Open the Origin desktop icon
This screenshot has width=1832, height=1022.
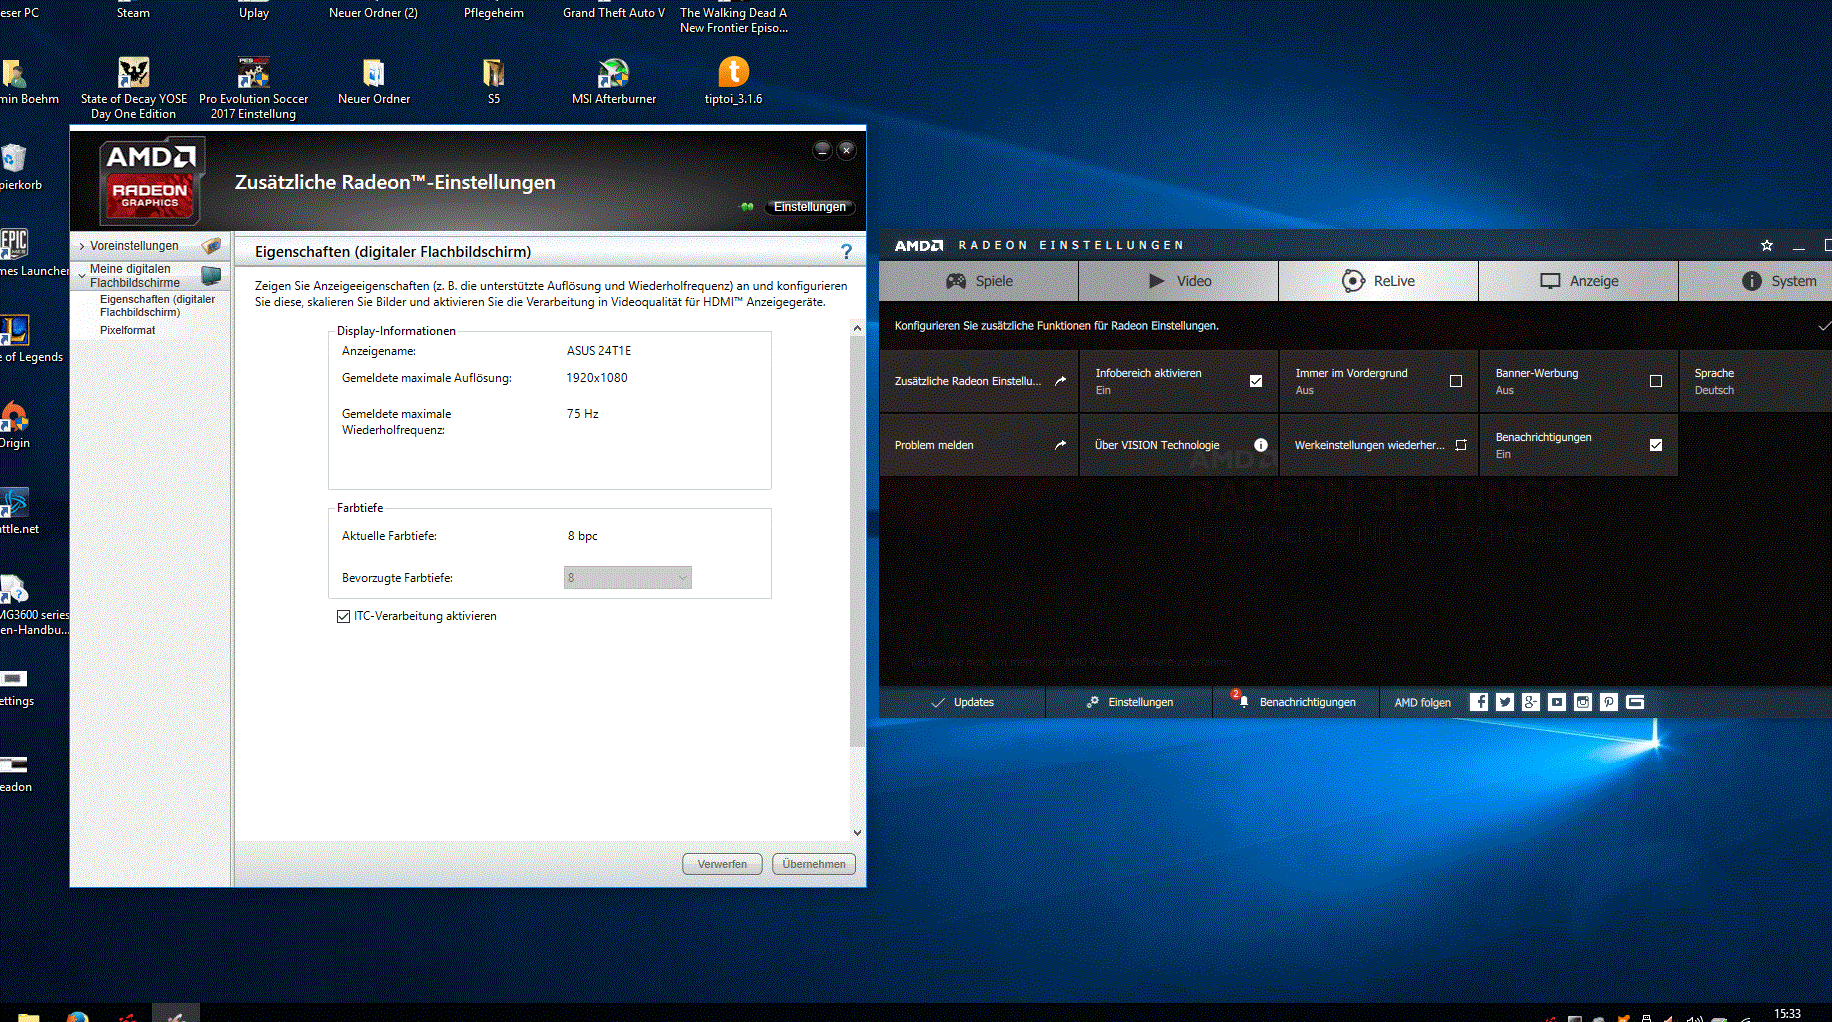pyautogui.click(x=15, y=425)
